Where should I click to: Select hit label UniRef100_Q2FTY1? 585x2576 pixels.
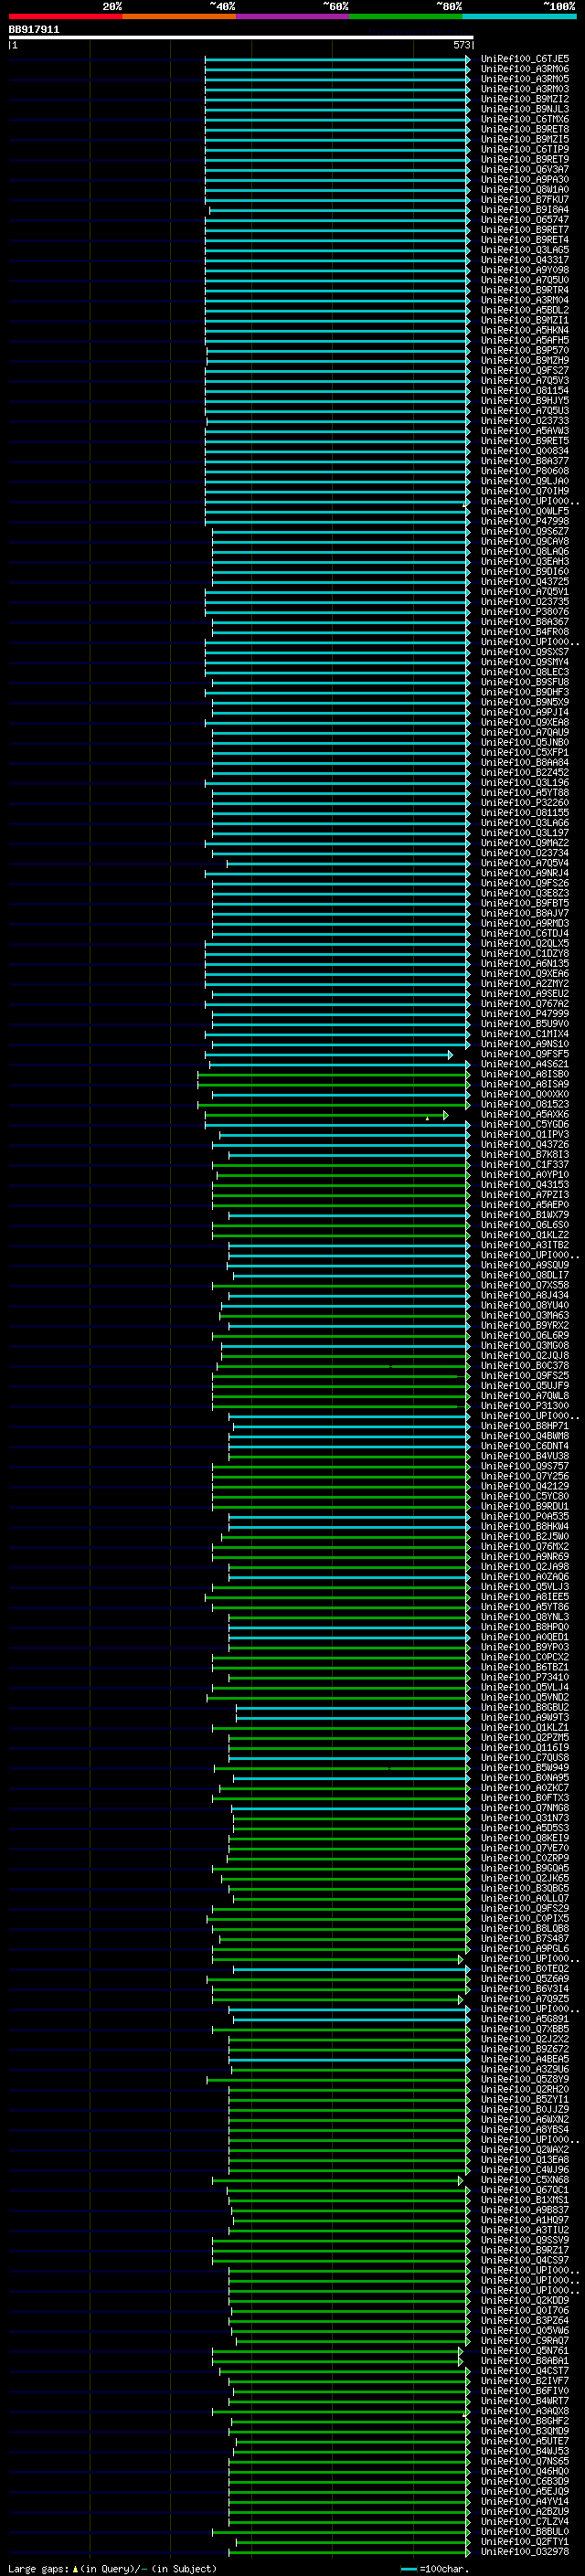(525, 2541)
